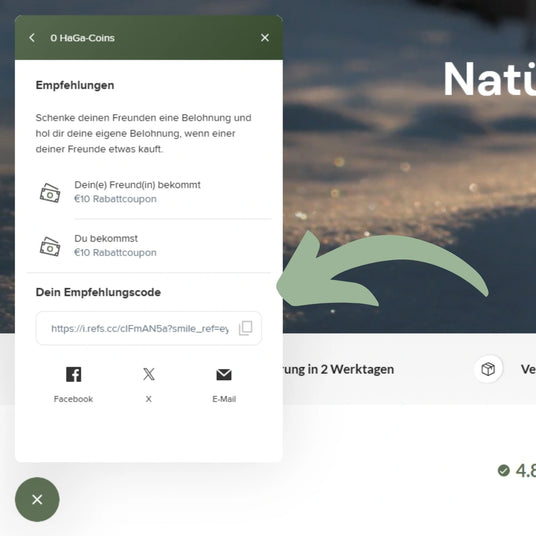
Task: Click the cash icon beside friend's reward
Action: (50, 193)
